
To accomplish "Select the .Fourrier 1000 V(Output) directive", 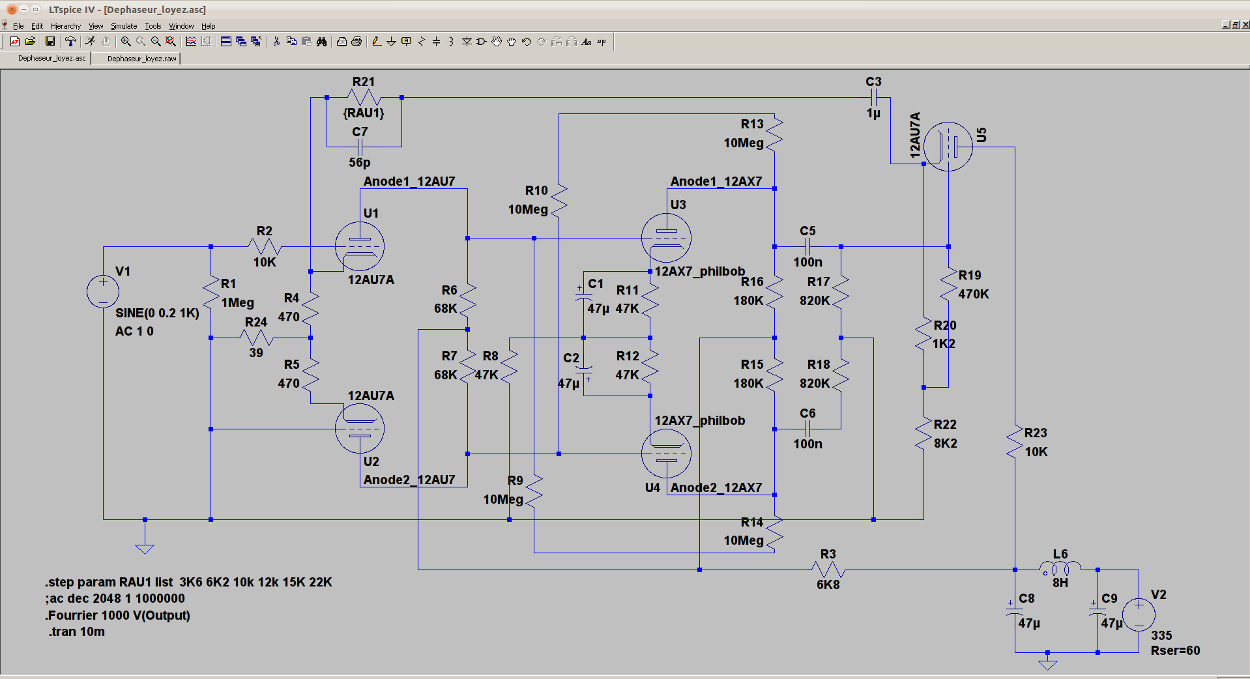I will pos(117,615).
